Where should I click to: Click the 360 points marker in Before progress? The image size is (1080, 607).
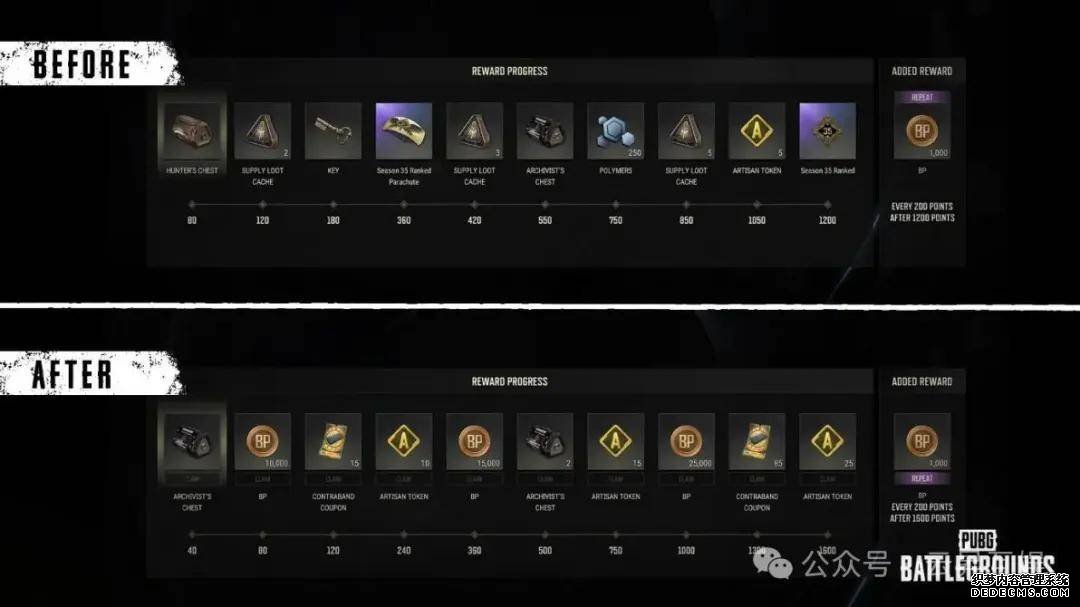point(404,205)
